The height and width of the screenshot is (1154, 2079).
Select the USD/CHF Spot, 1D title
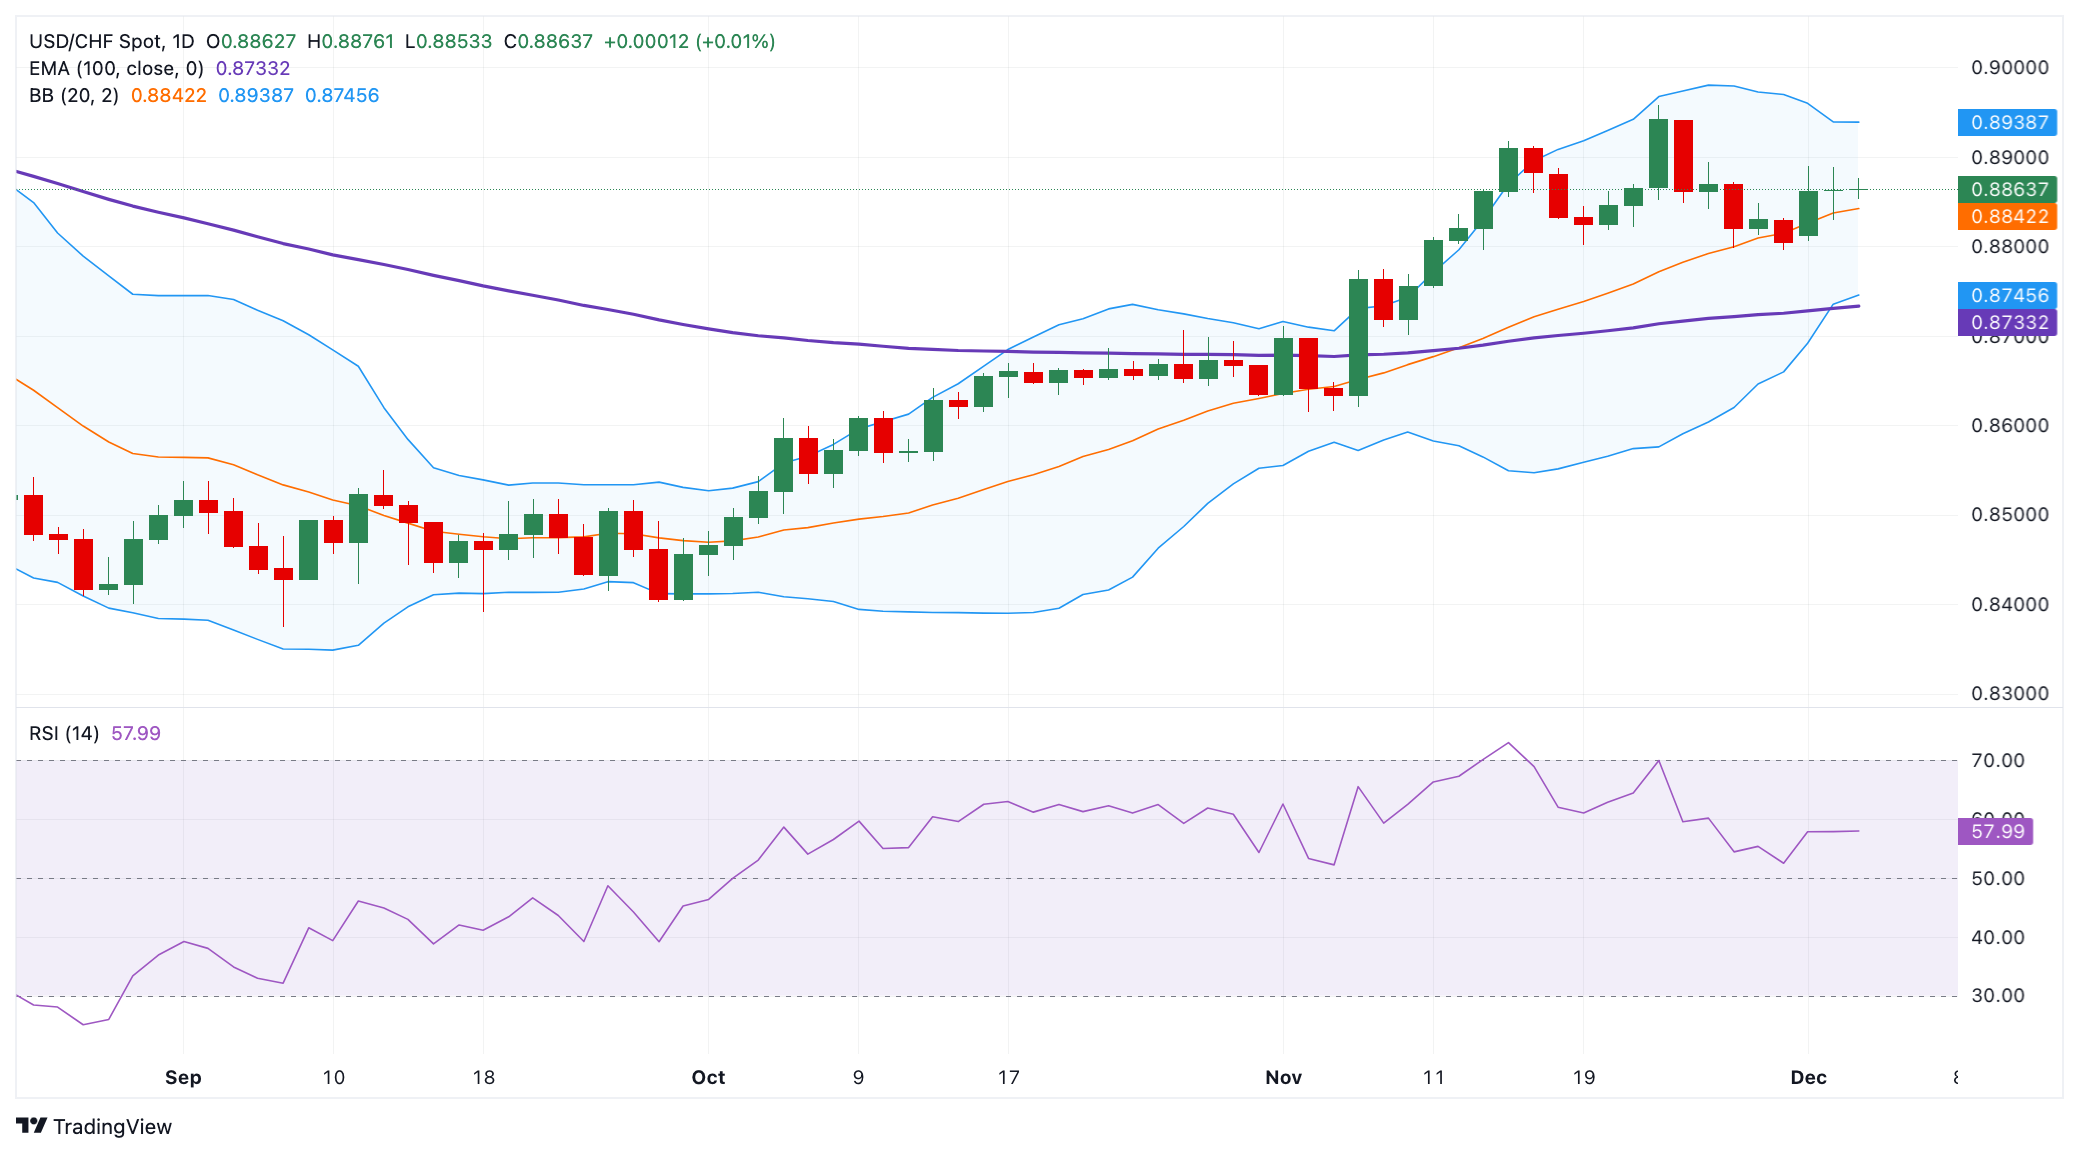pyautogui.click(x=111, y=41)
